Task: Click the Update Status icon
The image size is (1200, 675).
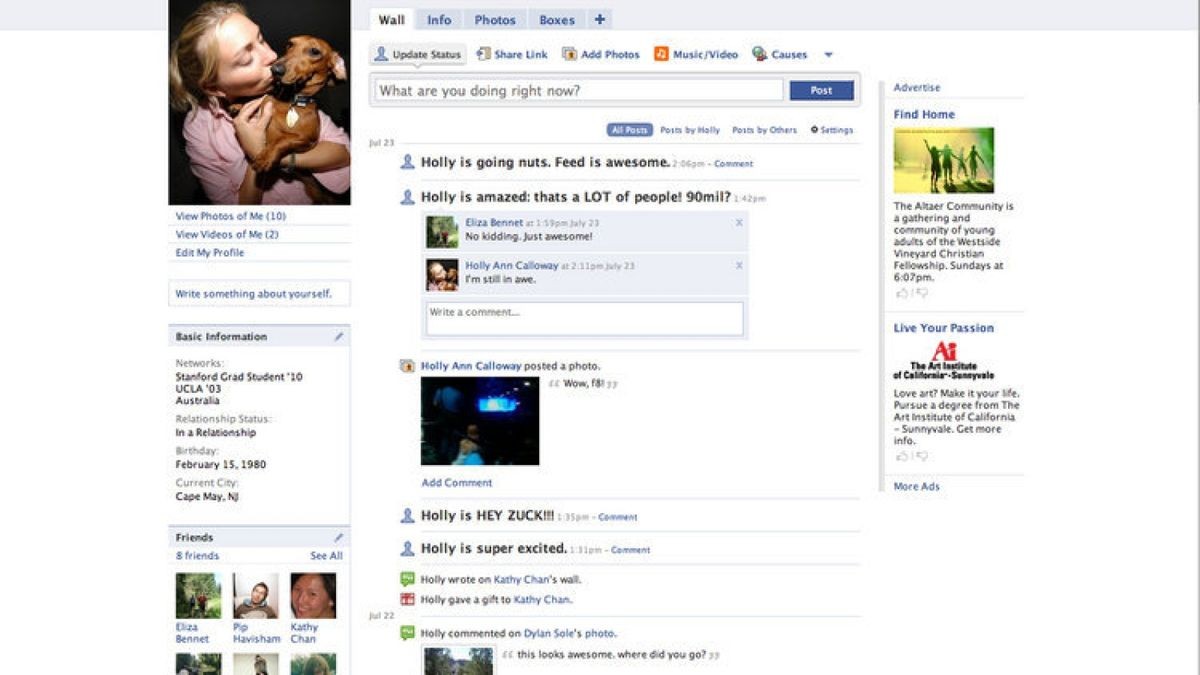Action: coord(383,54)
